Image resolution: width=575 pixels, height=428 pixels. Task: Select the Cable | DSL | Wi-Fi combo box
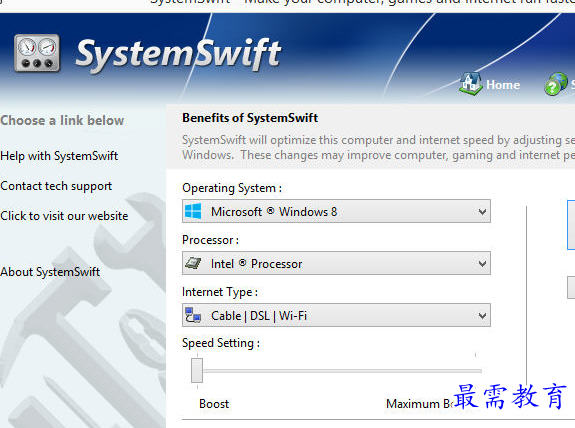tap(336, 315)
